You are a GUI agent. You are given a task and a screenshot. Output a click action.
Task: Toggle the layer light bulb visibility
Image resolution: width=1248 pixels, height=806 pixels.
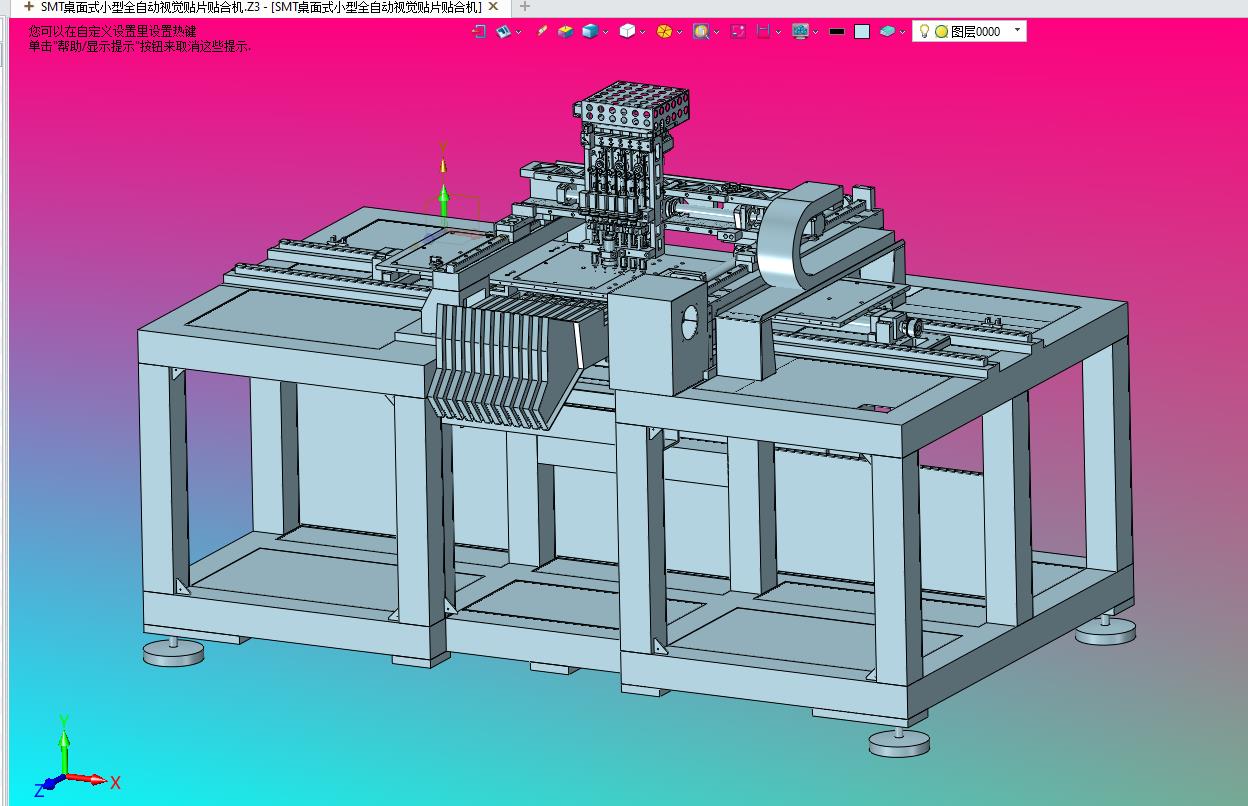point(924,32)
